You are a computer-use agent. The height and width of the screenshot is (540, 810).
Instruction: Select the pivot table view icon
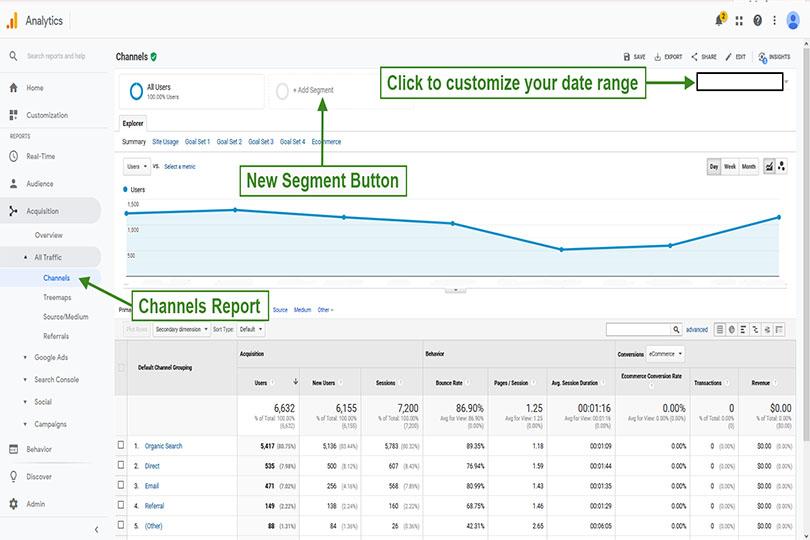pyautogui.click(x=779, y=330)
